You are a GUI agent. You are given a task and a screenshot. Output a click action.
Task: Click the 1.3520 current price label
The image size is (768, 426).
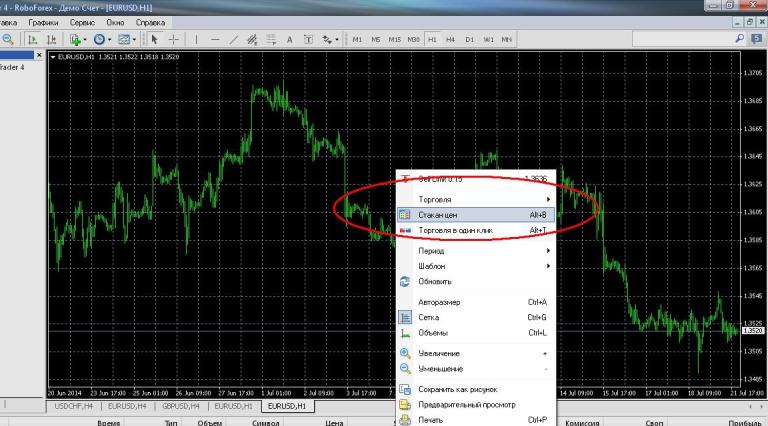click(753, 331)
